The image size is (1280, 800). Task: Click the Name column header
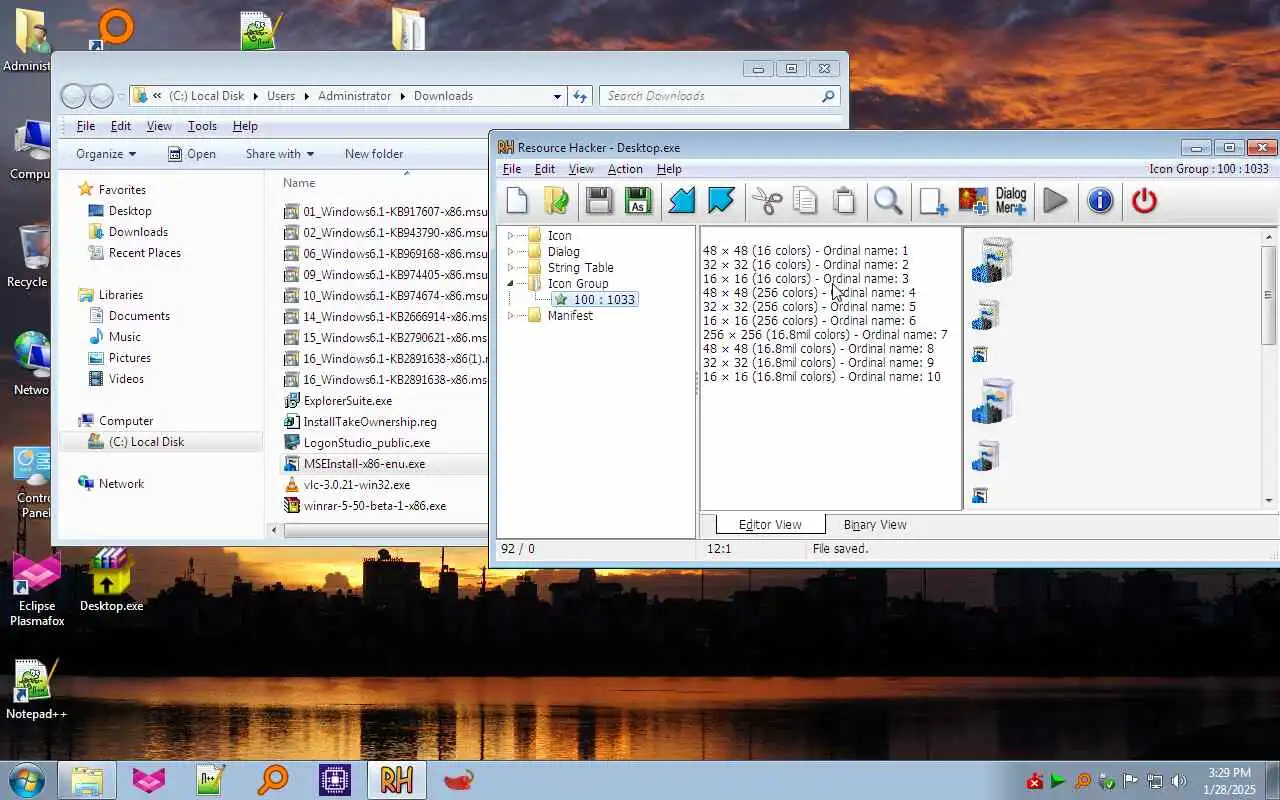coord(299,183)
